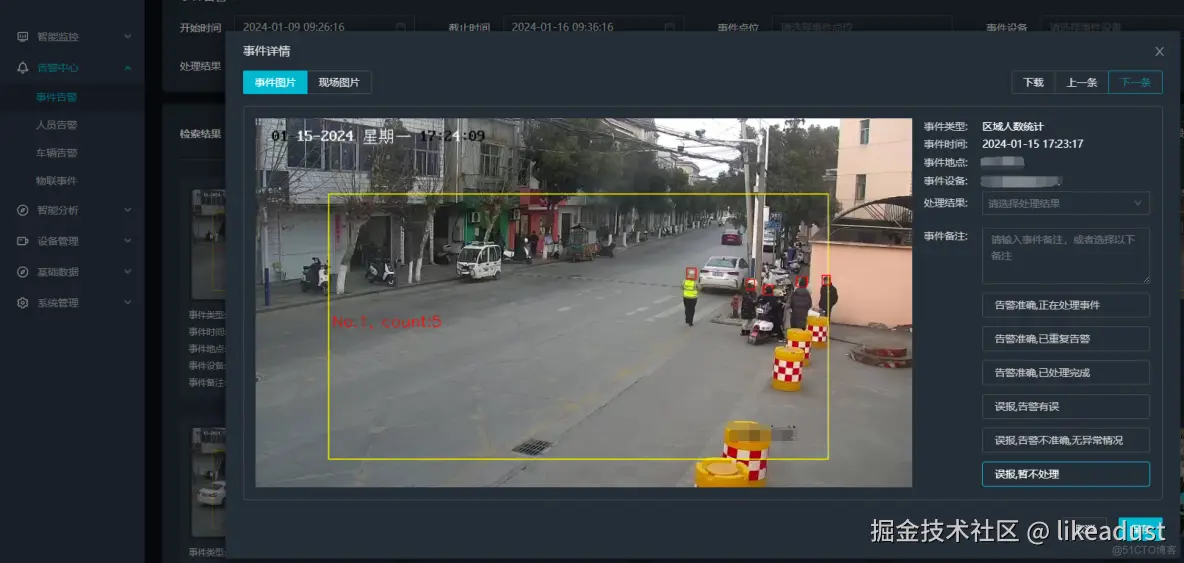
Task: Click the 智能监控 monitor icon in sidebar
Action: coord(23,36)
